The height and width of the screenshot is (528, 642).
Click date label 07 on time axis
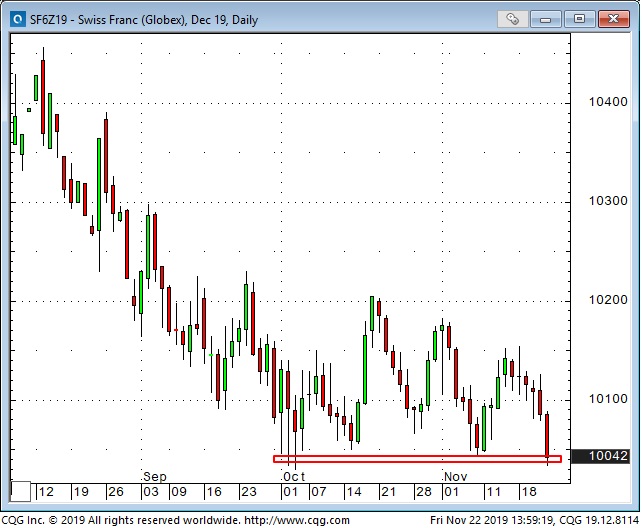coord(319,492)
